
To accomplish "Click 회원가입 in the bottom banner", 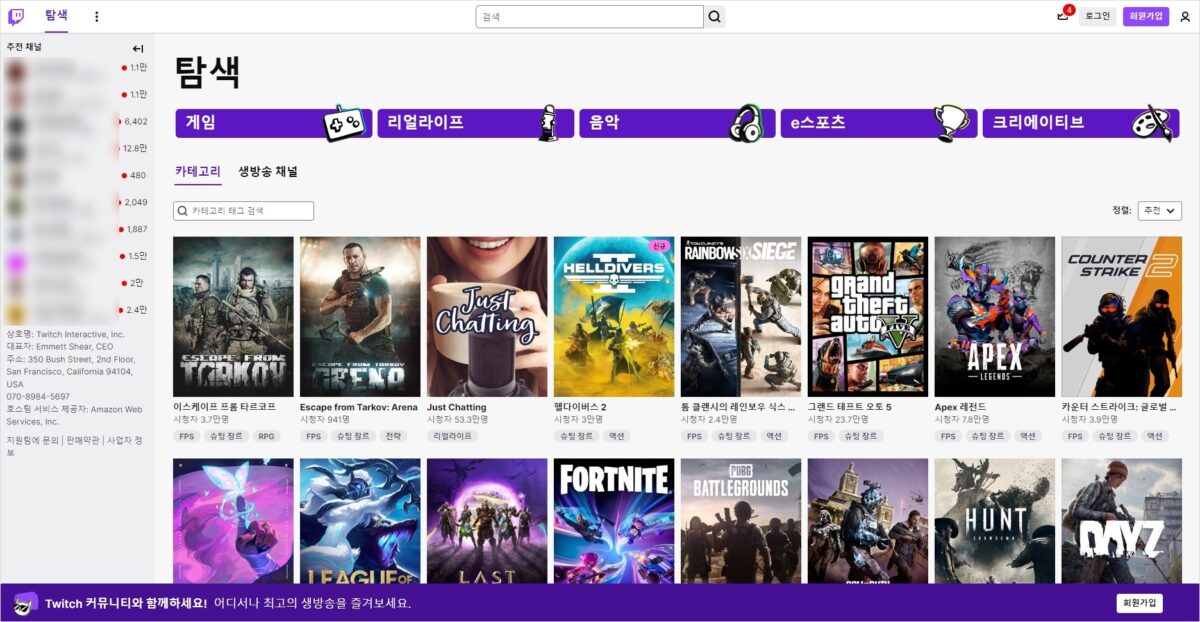I will [1139, 603].
